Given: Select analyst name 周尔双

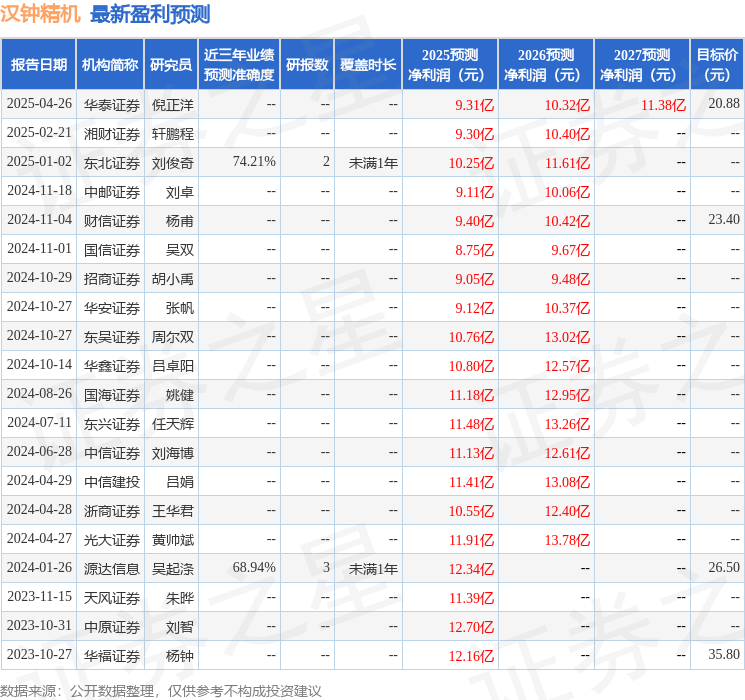Looking at the screenshot, I should (172, 337).
